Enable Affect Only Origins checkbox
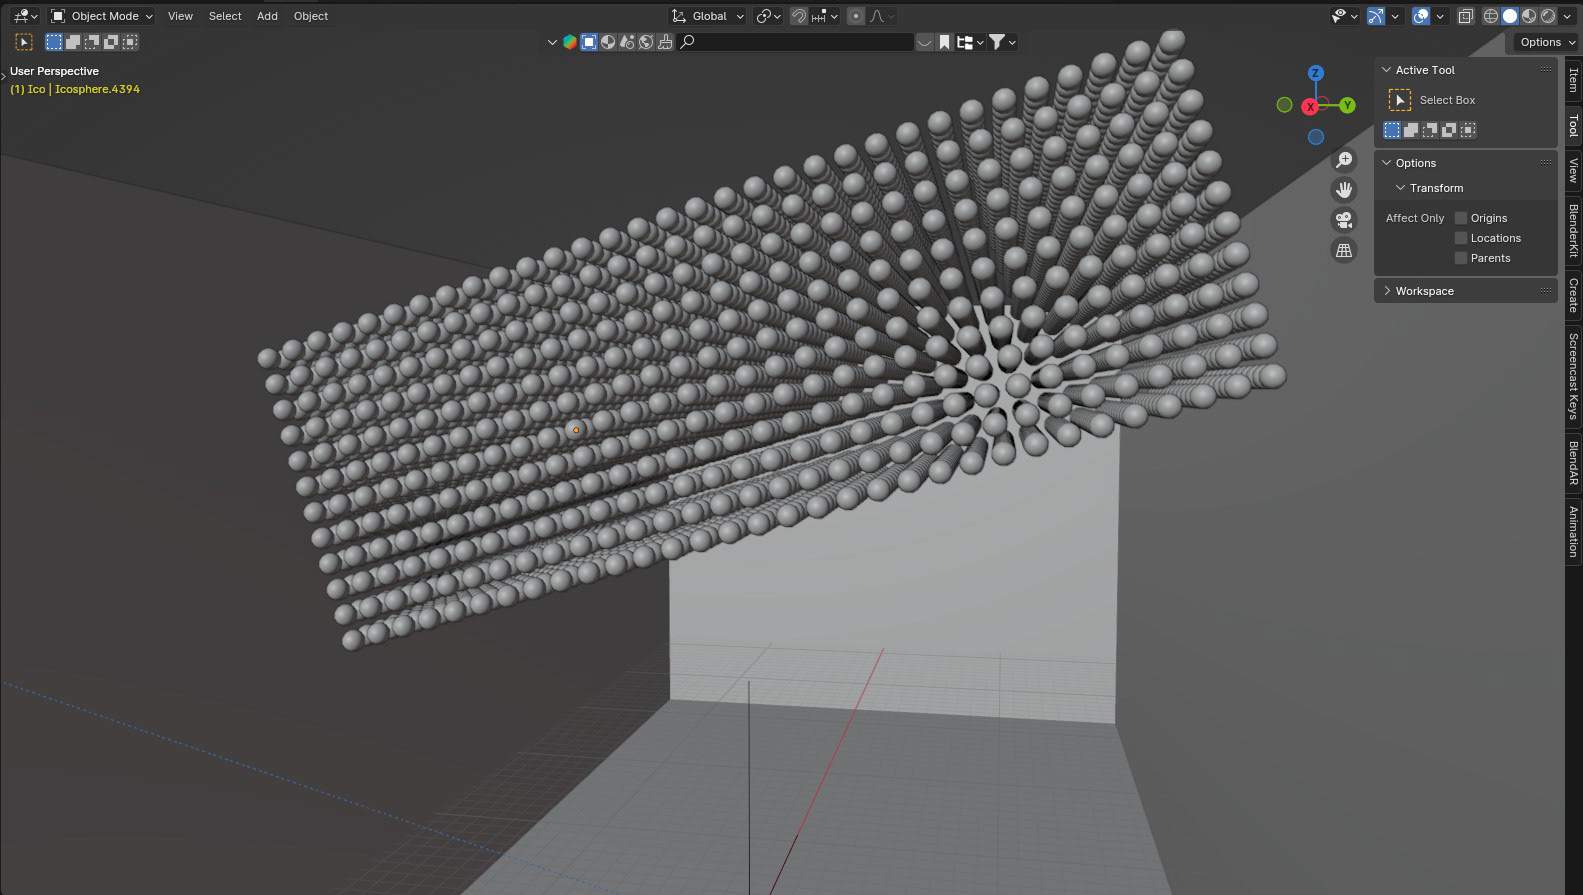The image size is (1583, 895). point(1461,218)
